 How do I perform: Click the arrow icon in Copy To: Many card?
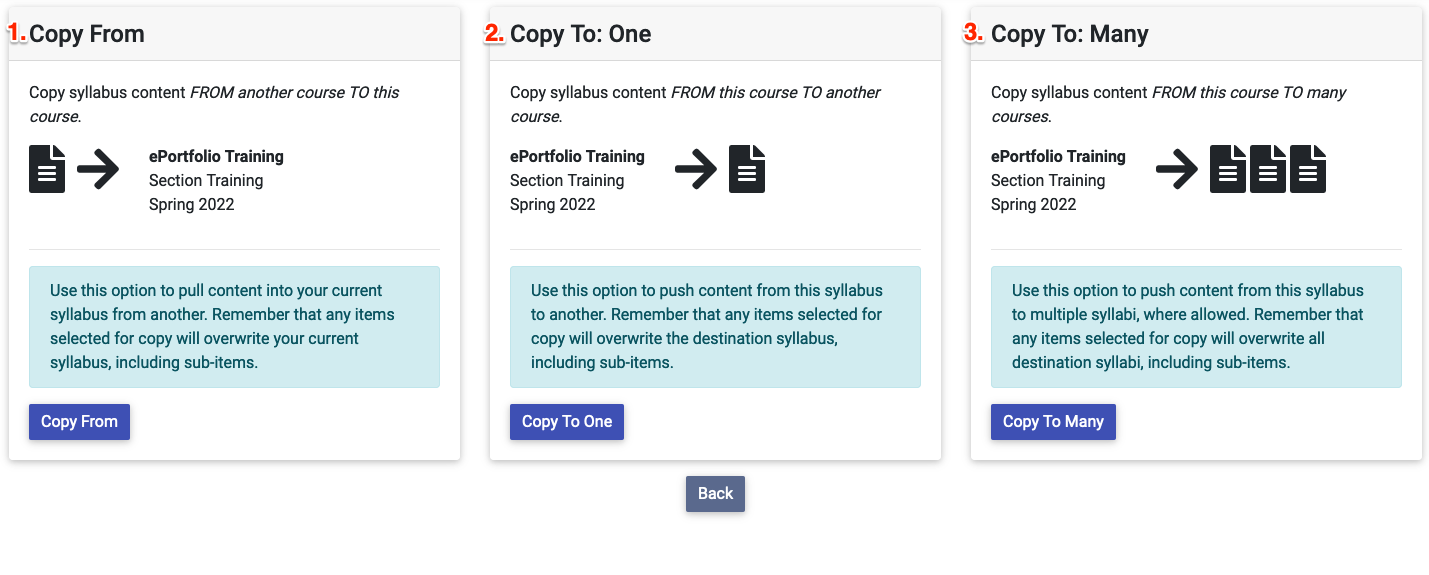point(1177,169)
